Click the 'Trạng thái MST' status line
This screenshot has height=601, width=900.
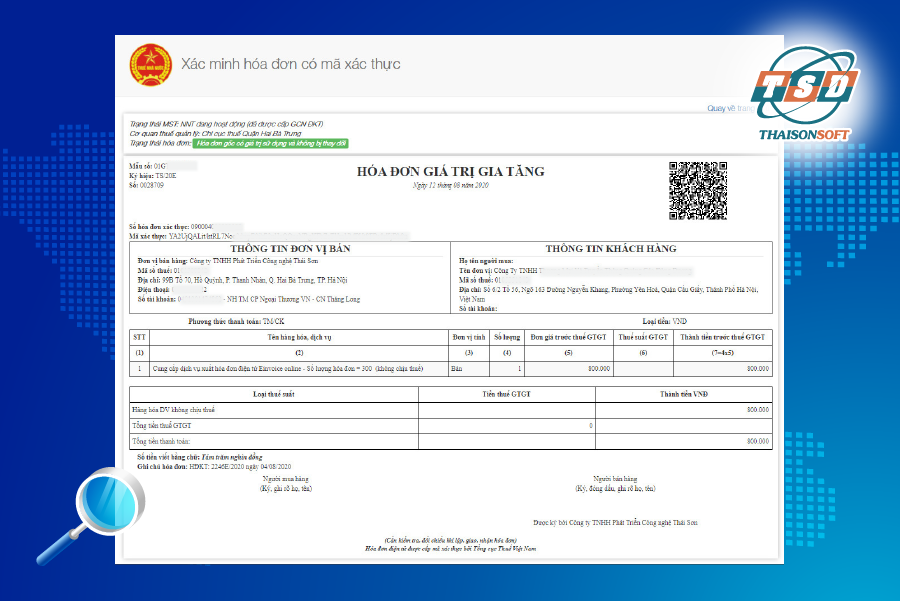226,124
